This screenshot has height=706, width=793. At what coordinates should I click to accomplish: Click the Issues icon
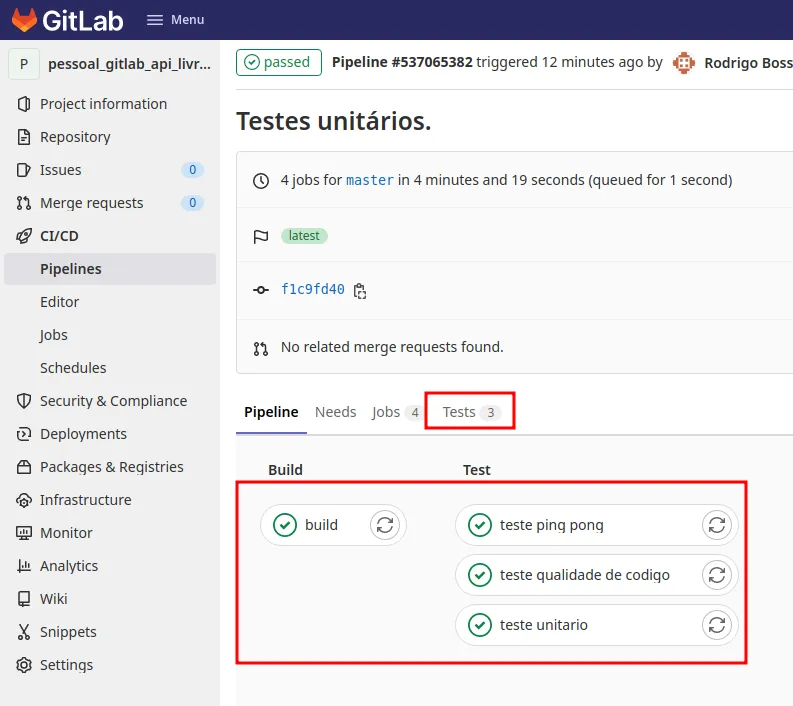point(24,170)
